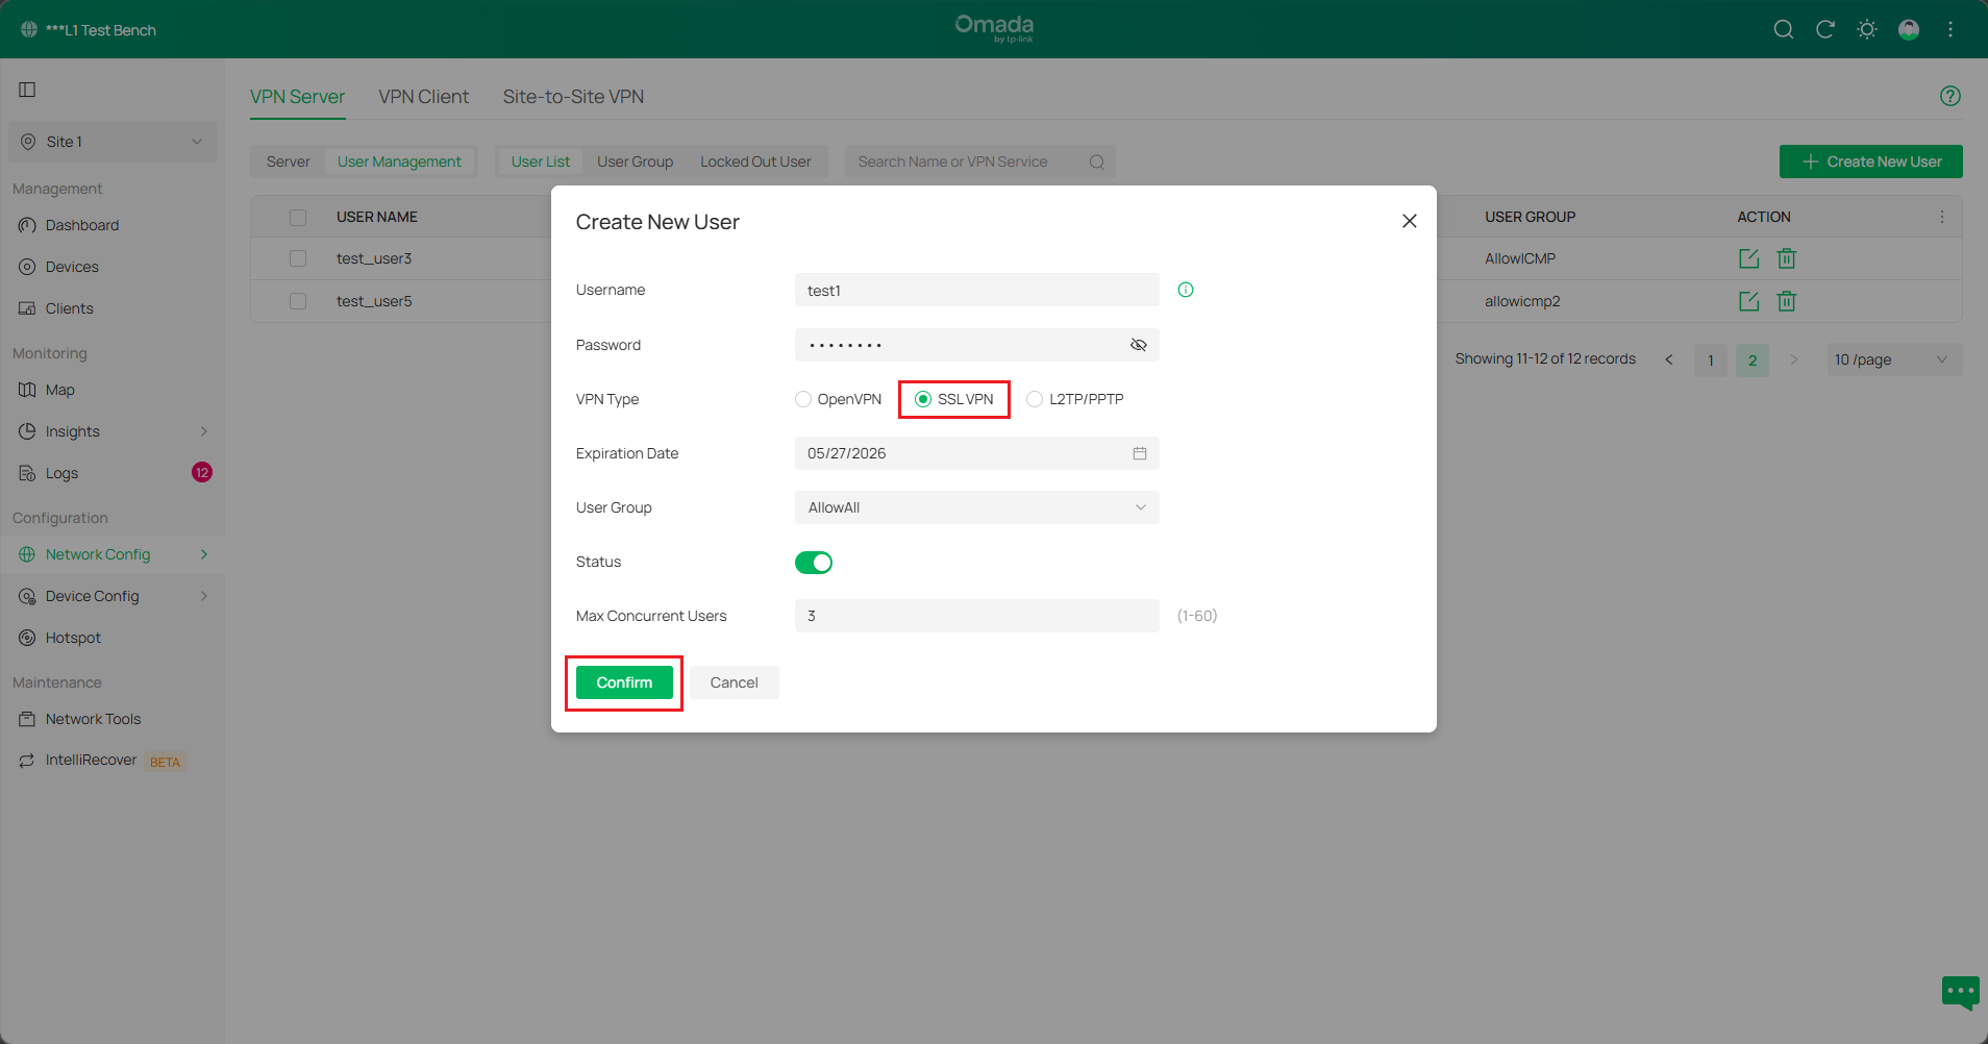The height and width of the screenshot is (1044, 1988).
Task: Click the help question mark icon
Action: [x=1950, y=96]
